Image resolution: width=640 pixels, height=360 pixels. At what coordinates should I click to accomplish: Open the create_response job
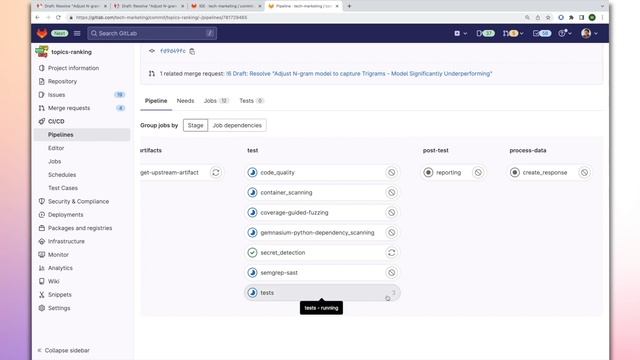click(544, 173)
